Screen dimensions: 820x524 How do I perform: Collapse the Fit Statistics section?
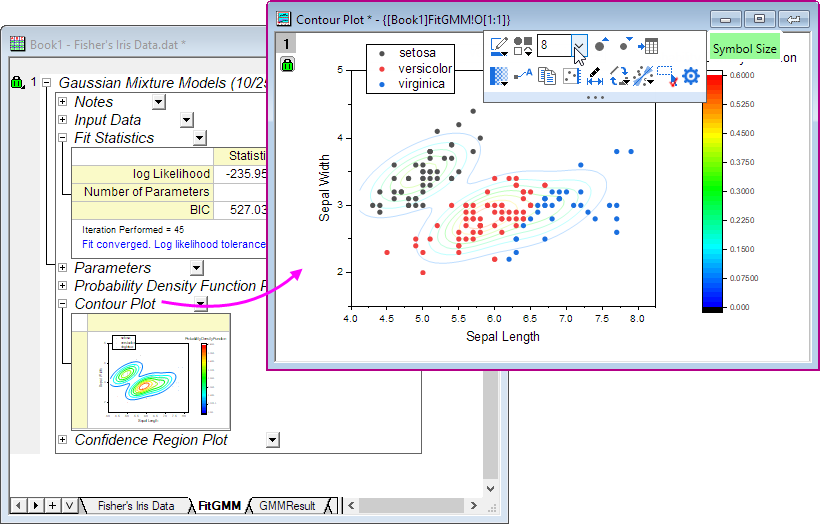62,138
